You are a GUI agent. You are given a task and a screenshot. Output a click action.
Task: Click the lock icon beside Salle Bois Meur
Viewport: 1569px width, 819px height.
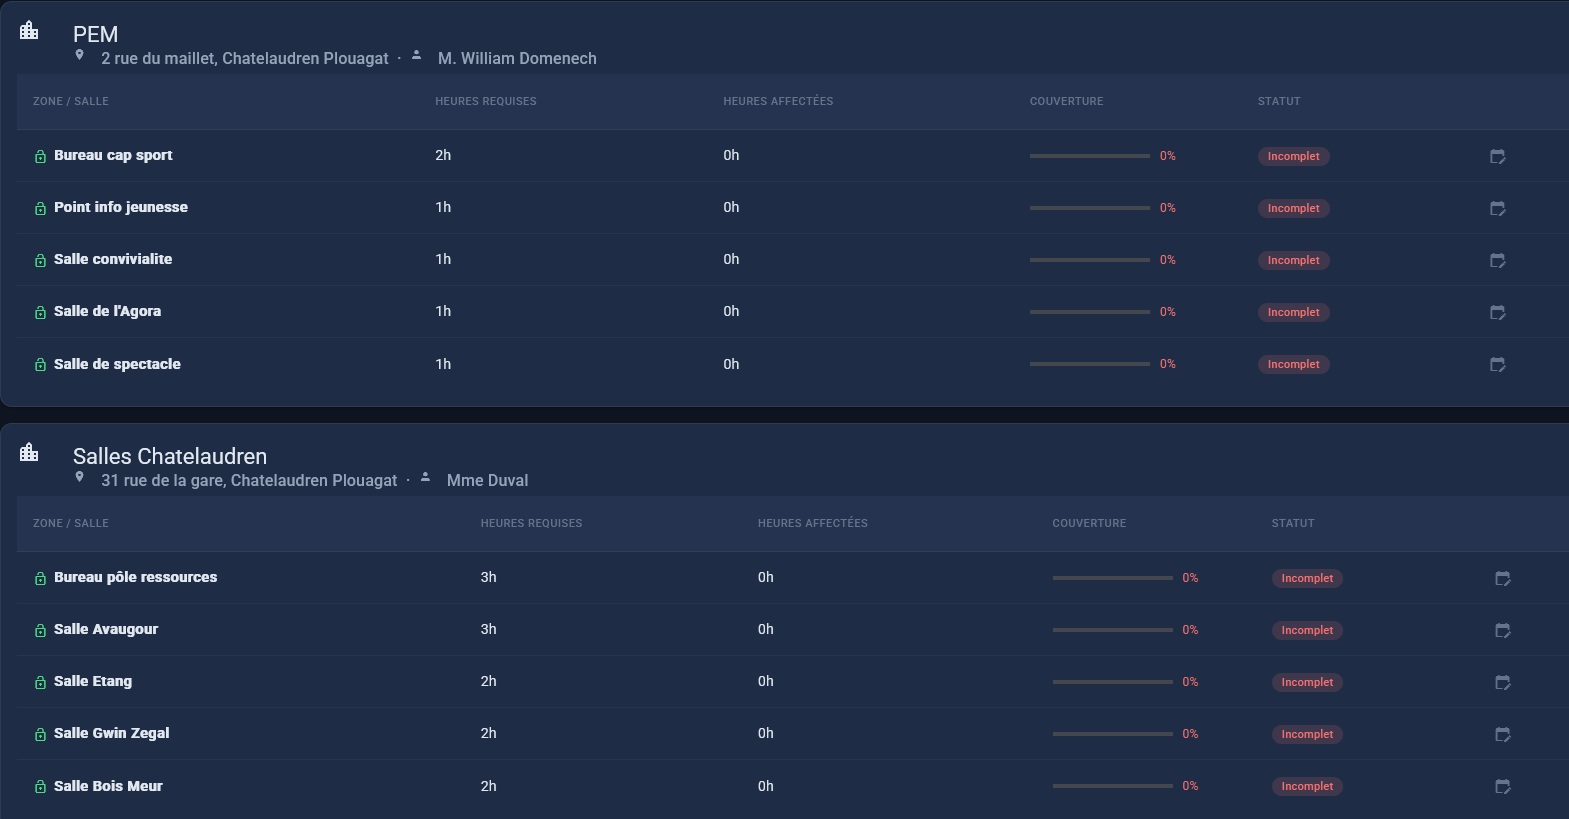tap(40, 787)
